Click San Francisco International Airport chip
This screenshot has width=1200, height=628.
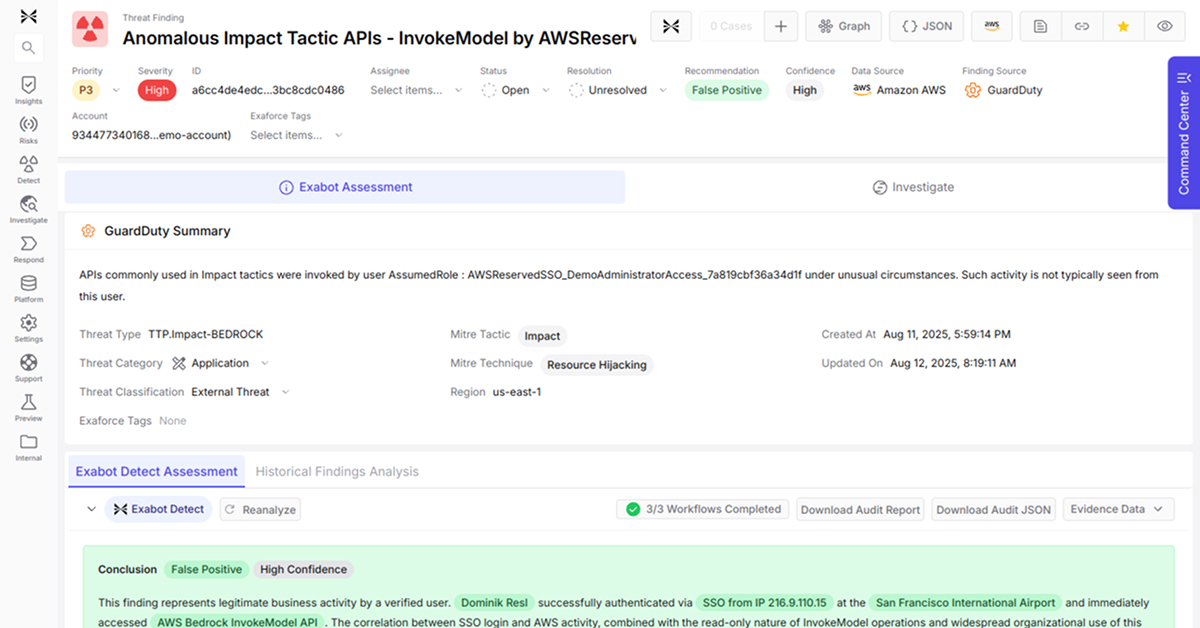[x=965, y=603]
